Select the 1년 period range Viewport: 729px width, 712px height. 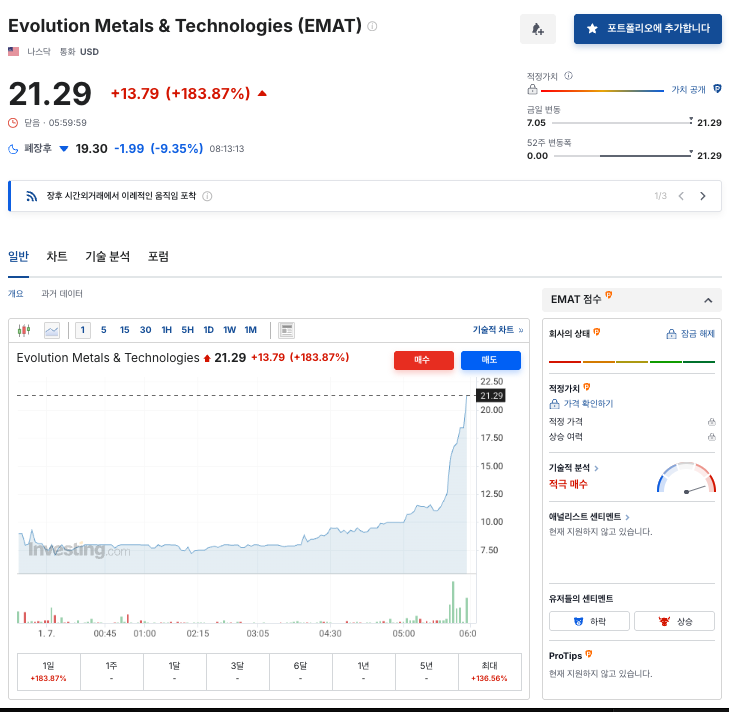pos(364,672)
